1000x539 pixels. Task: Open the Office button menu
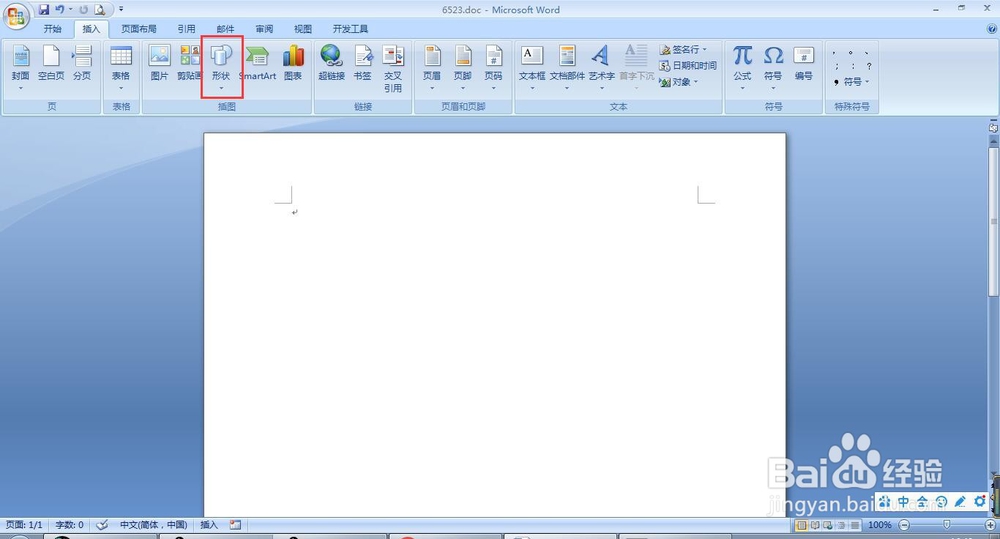[x=16, y=16]
